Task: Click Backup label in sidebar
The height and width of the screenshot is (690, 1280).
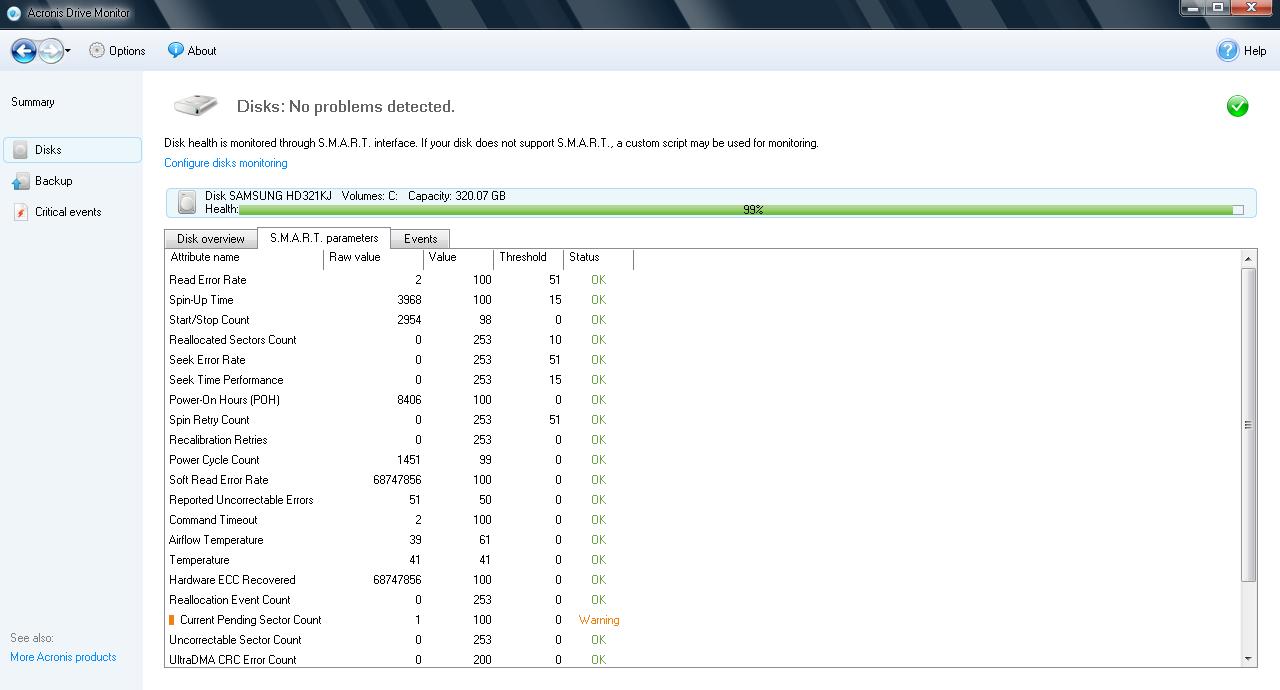Action: coord(53,181)
